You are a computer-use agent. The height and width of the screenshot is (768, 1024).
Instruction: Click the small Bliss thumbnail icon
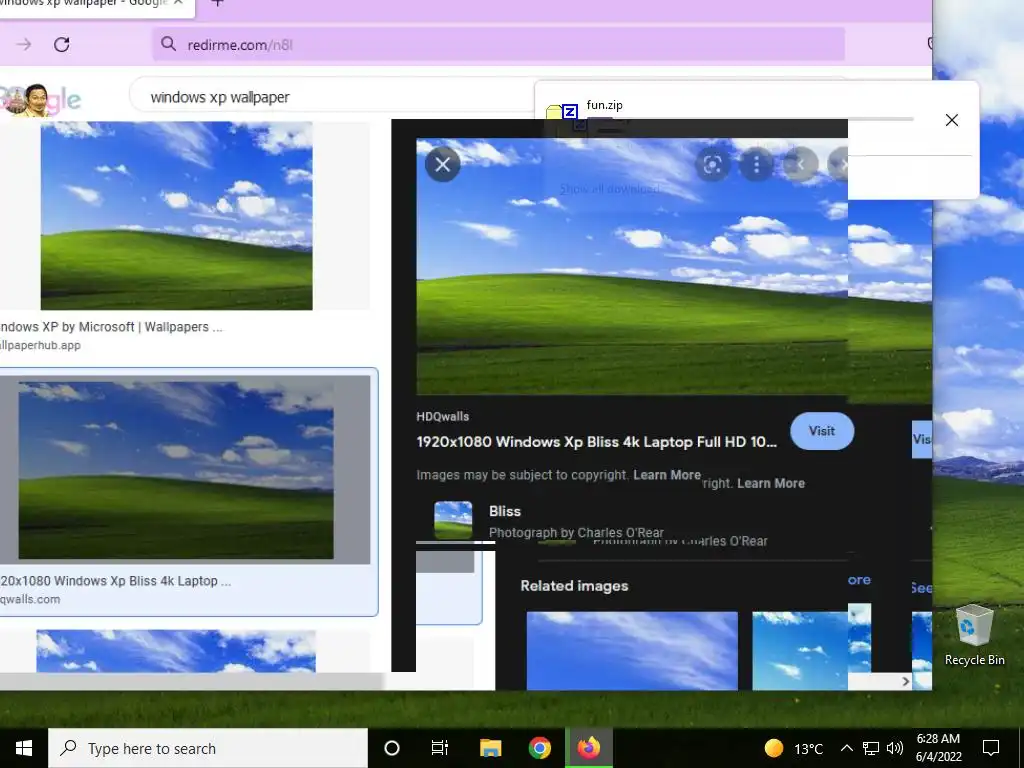[x=453, y=520]
